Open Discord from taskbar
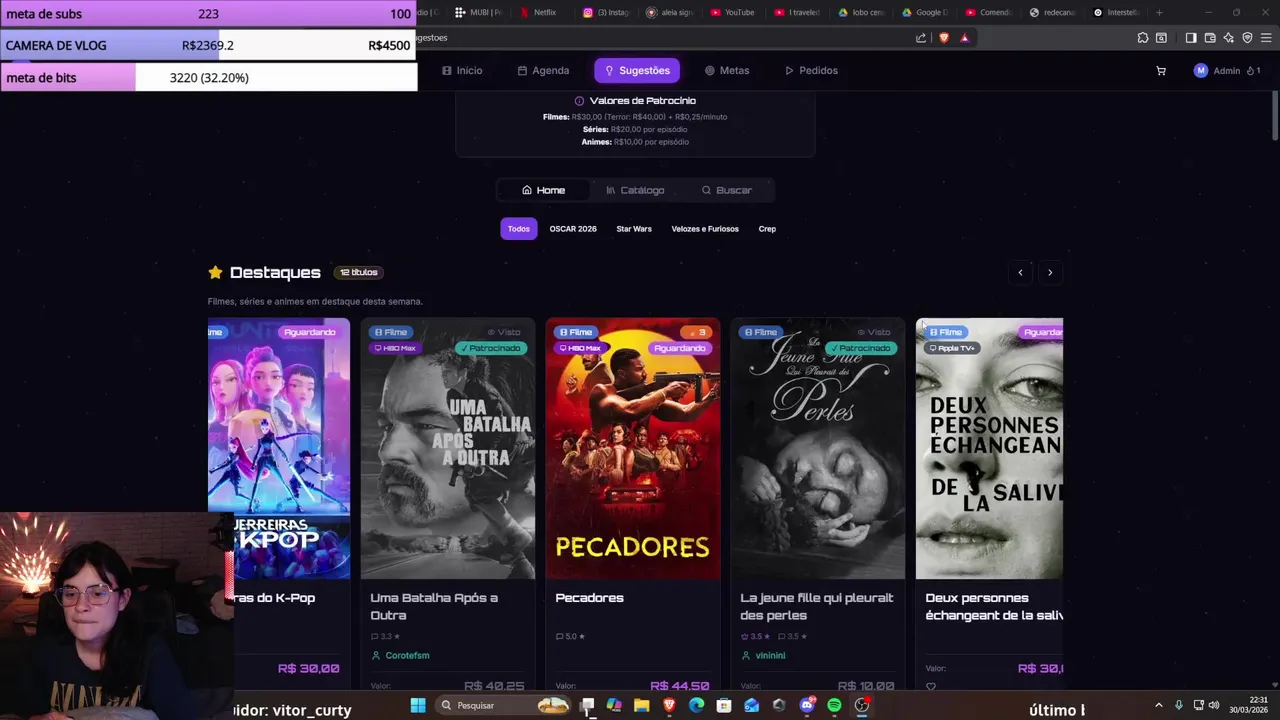 (x=807, y=705)
